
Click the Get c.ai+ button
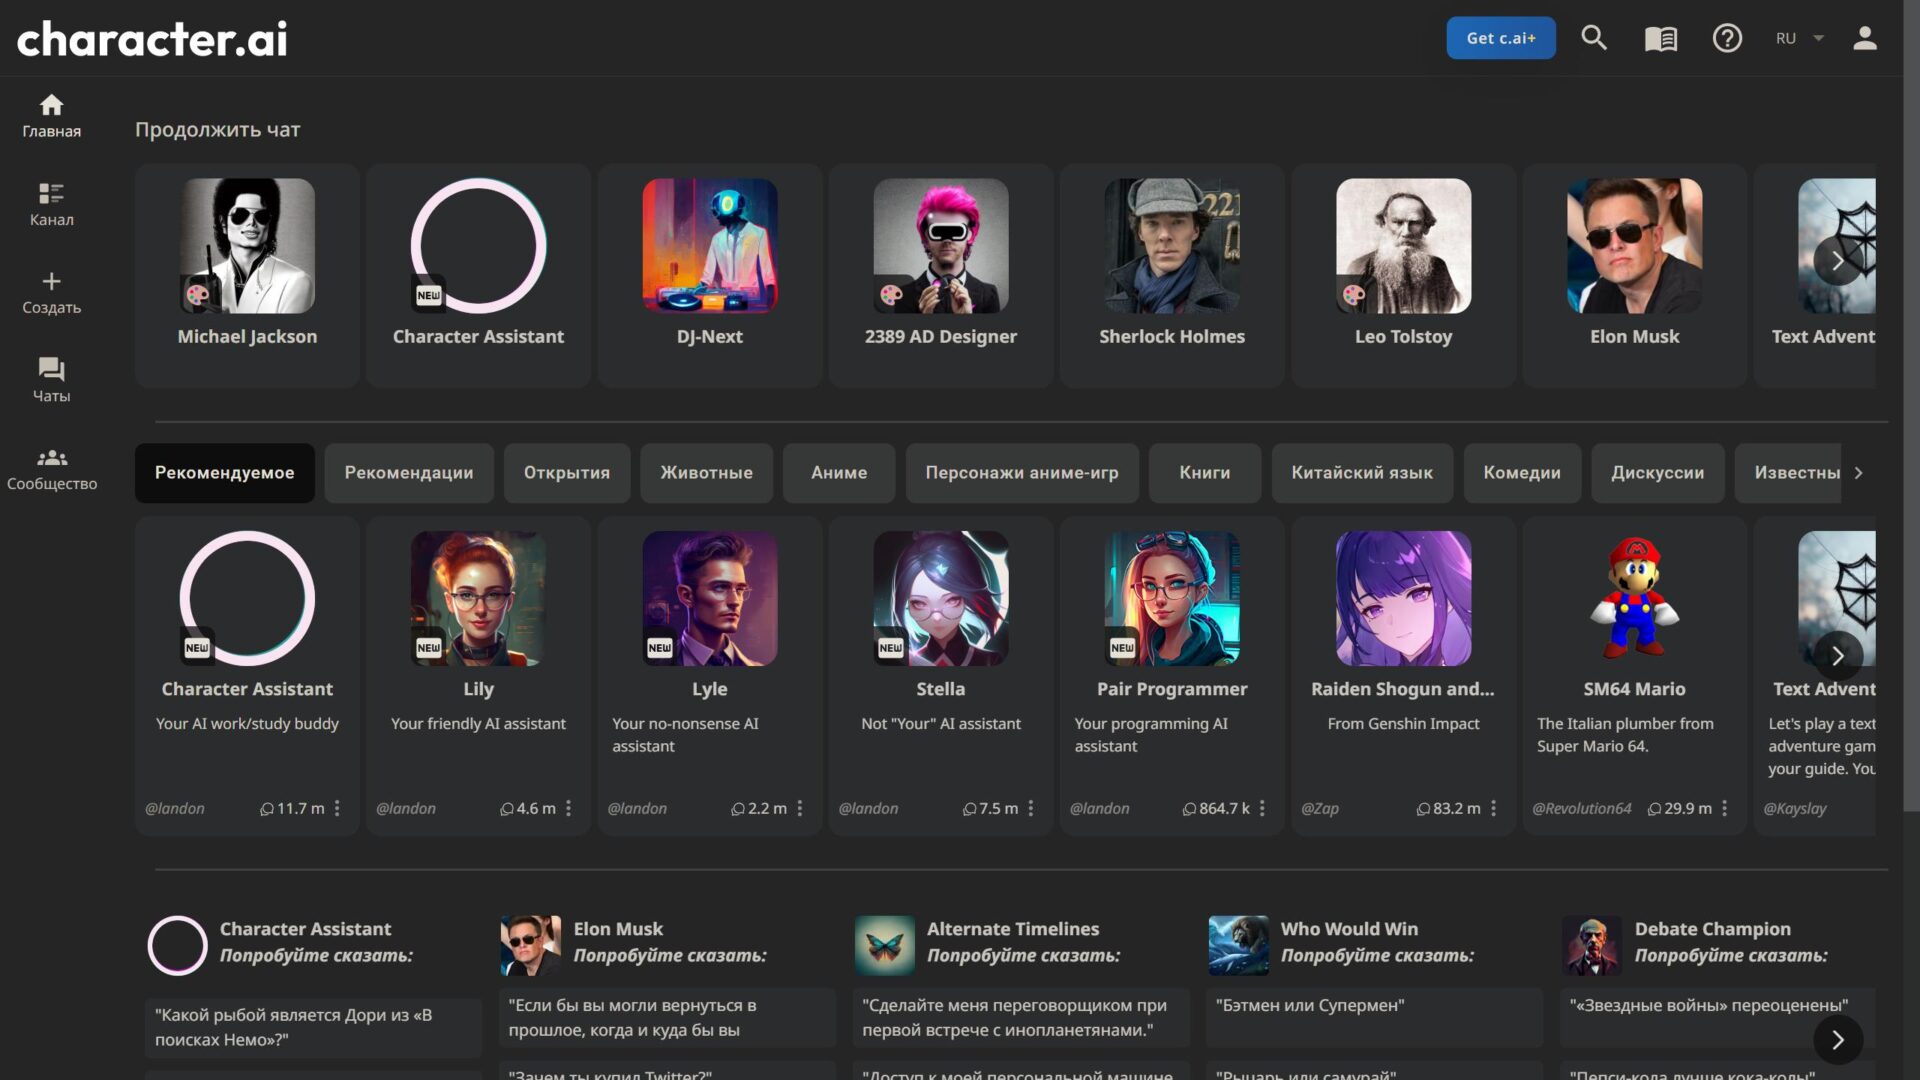(1500, 38)
